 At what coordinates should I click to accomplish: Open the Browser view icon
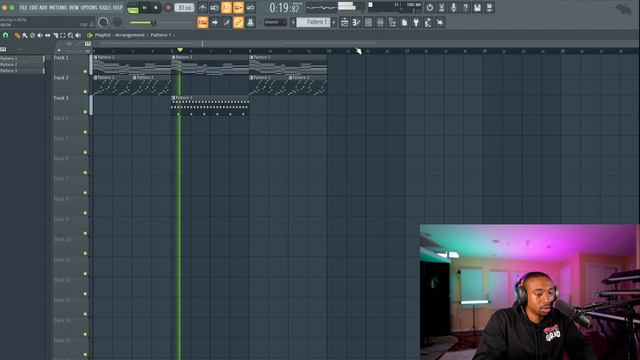pos(392,22)
